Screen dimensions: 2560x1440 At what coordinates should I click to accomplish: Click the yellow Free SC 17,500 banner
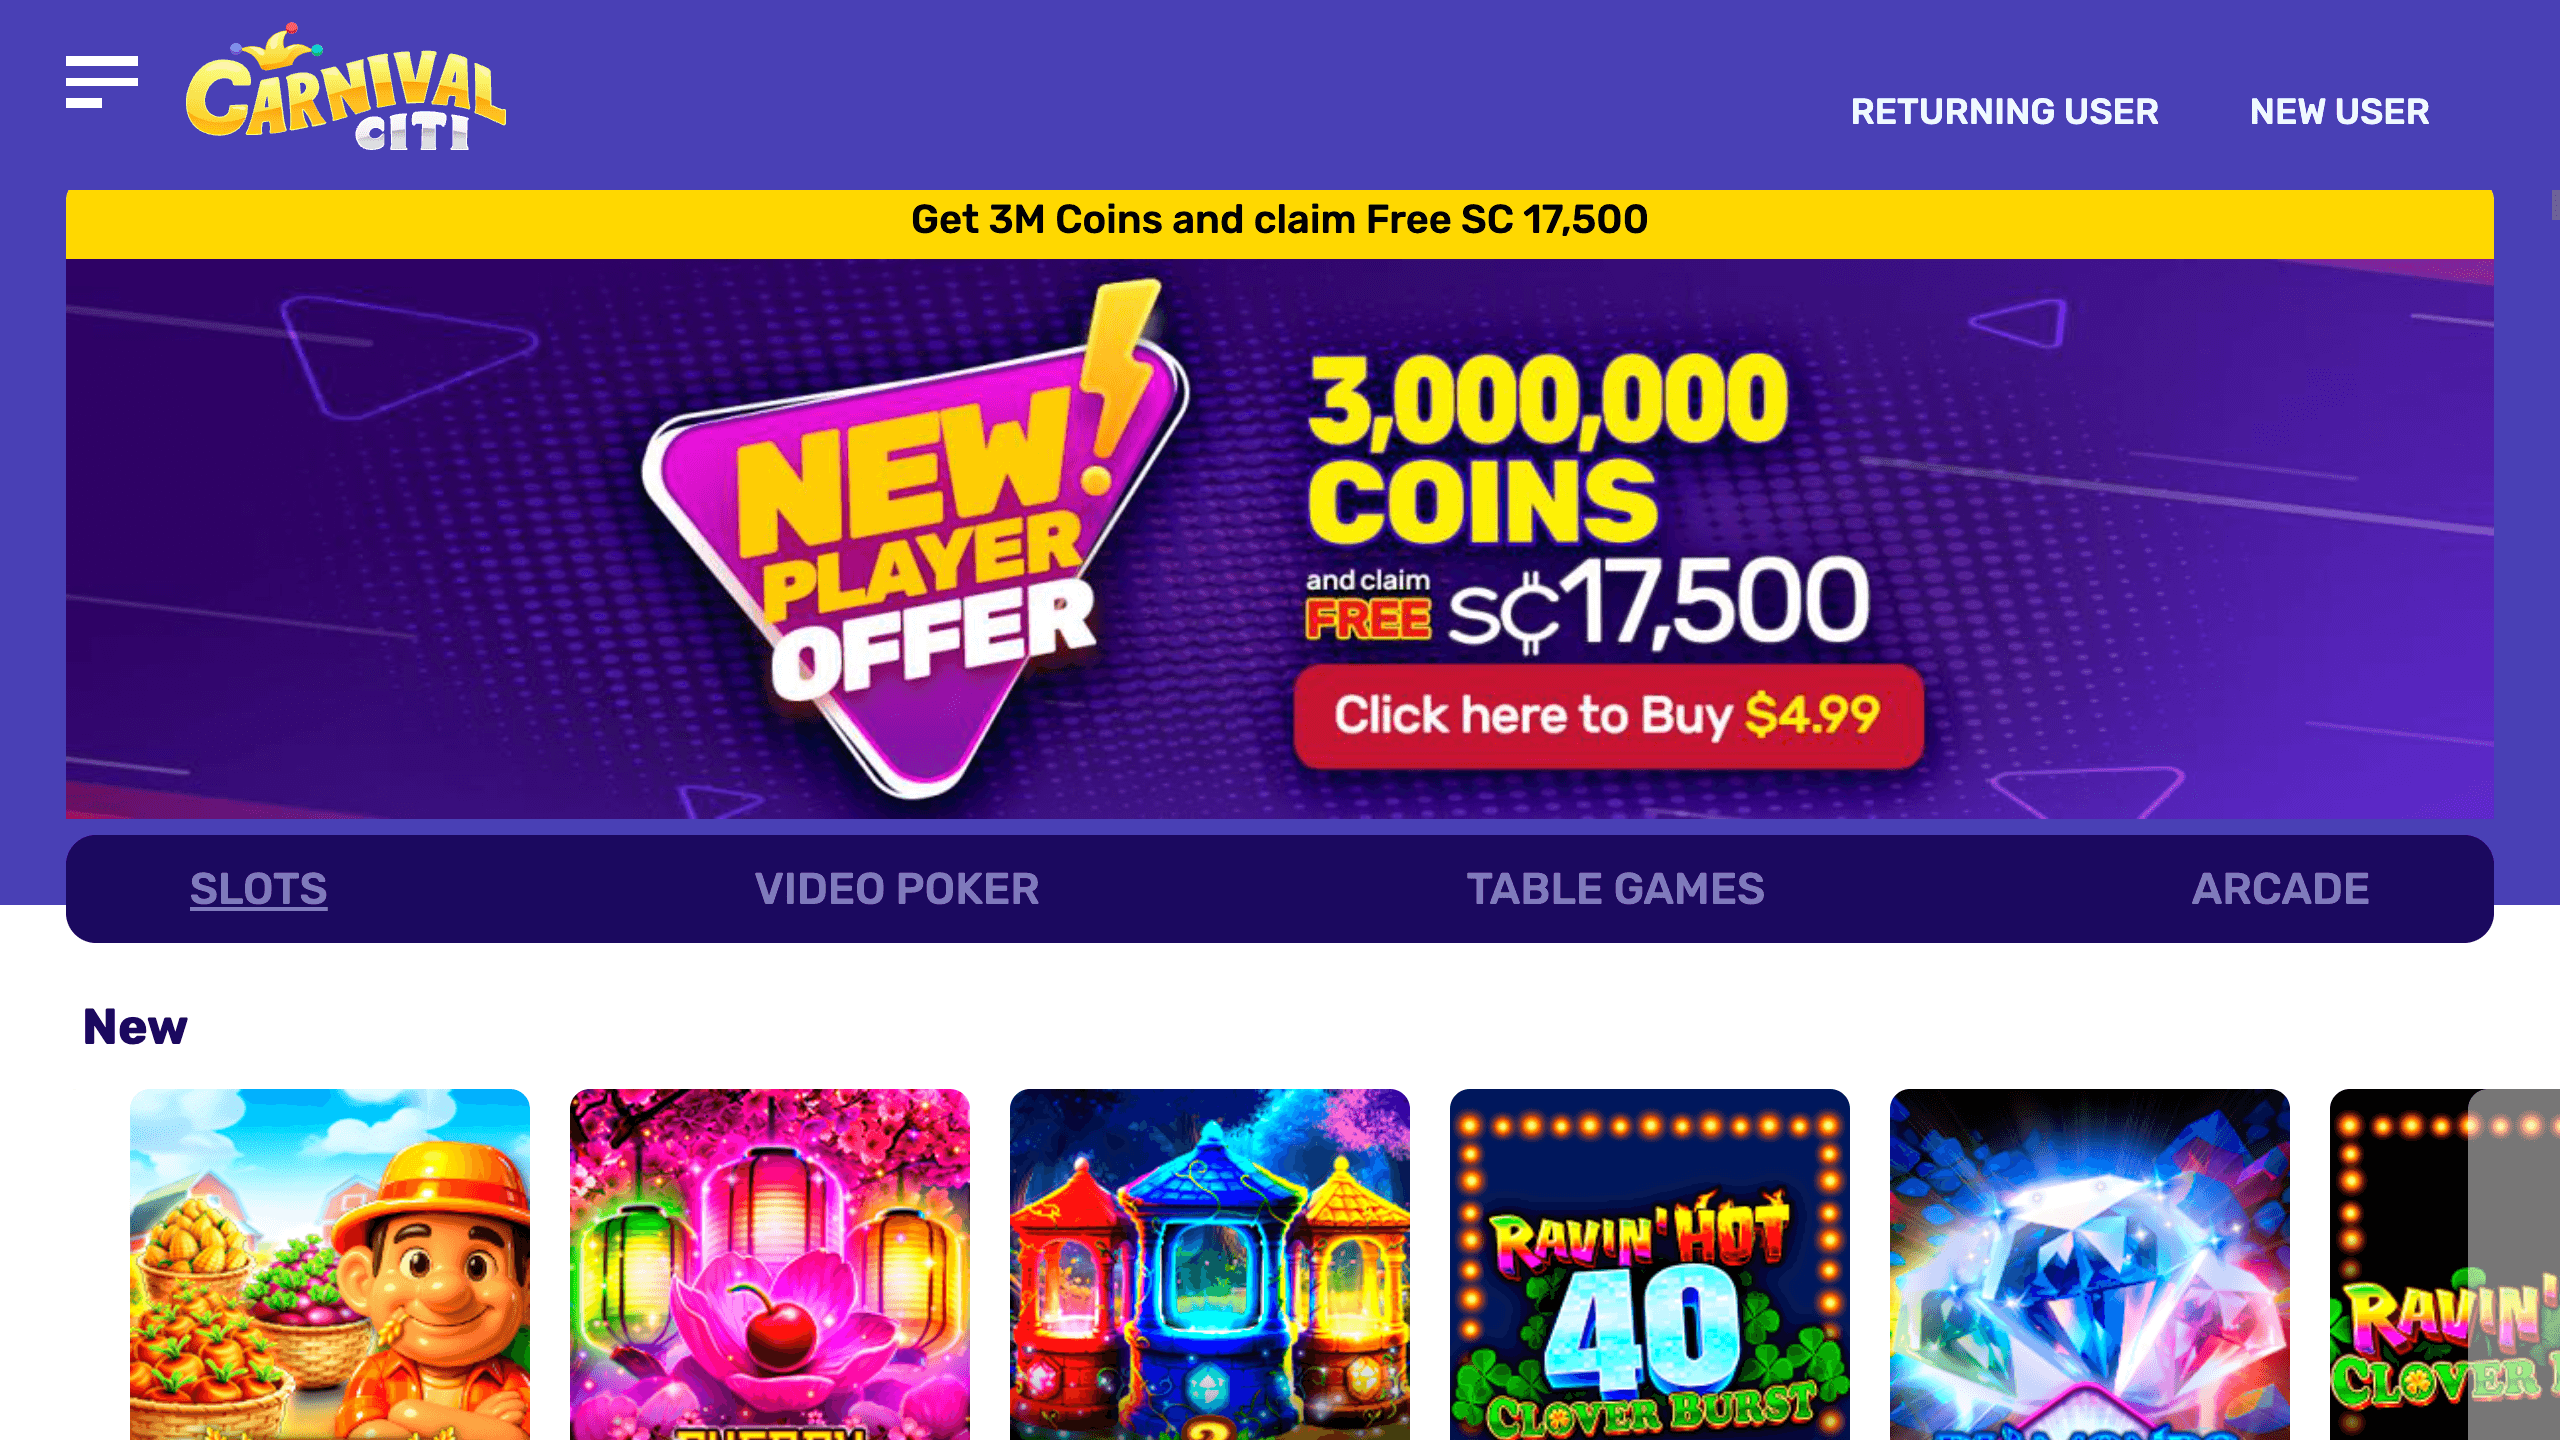[x=1280, y=220]
